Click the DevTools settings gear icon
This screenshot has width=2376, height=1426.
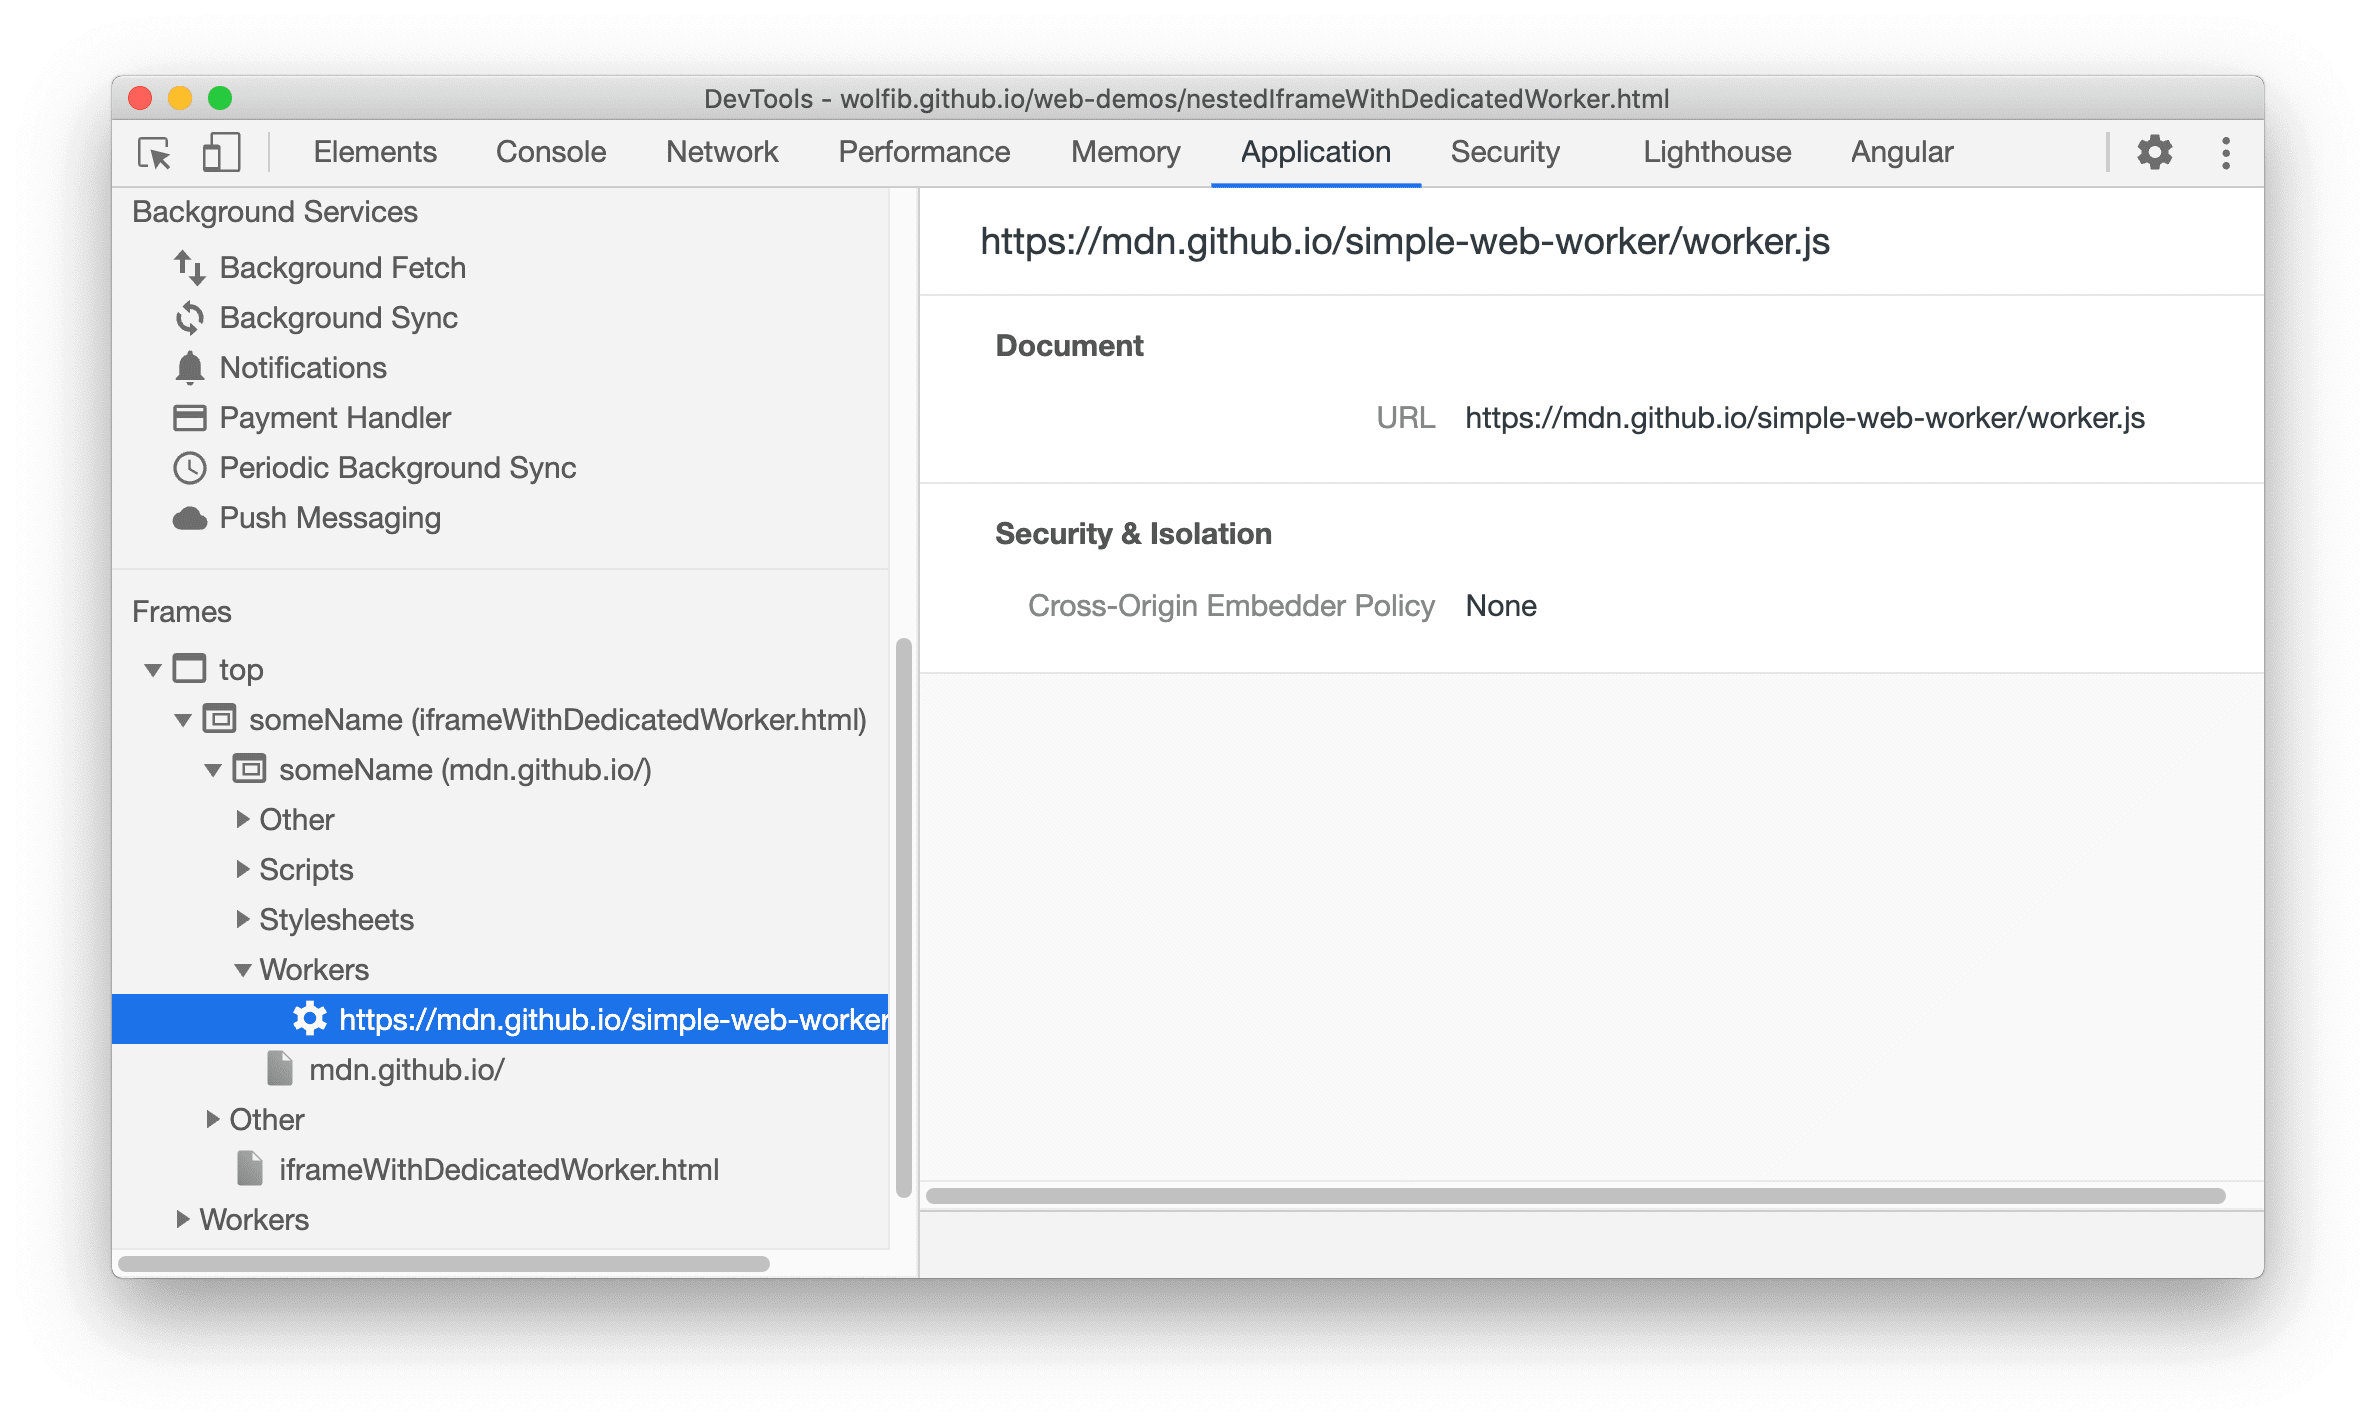2155,153
